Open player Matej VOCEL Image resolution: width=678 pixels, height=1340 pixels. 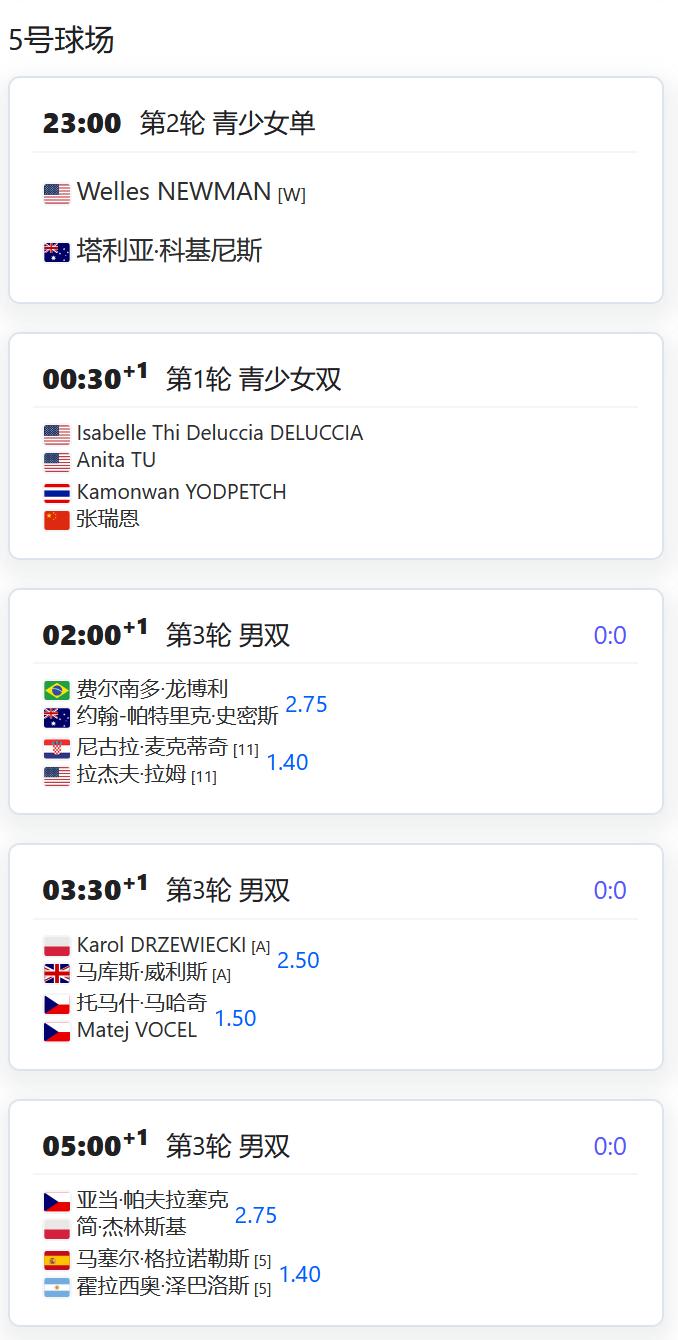pyautogui.click(x=137, y=1030)
